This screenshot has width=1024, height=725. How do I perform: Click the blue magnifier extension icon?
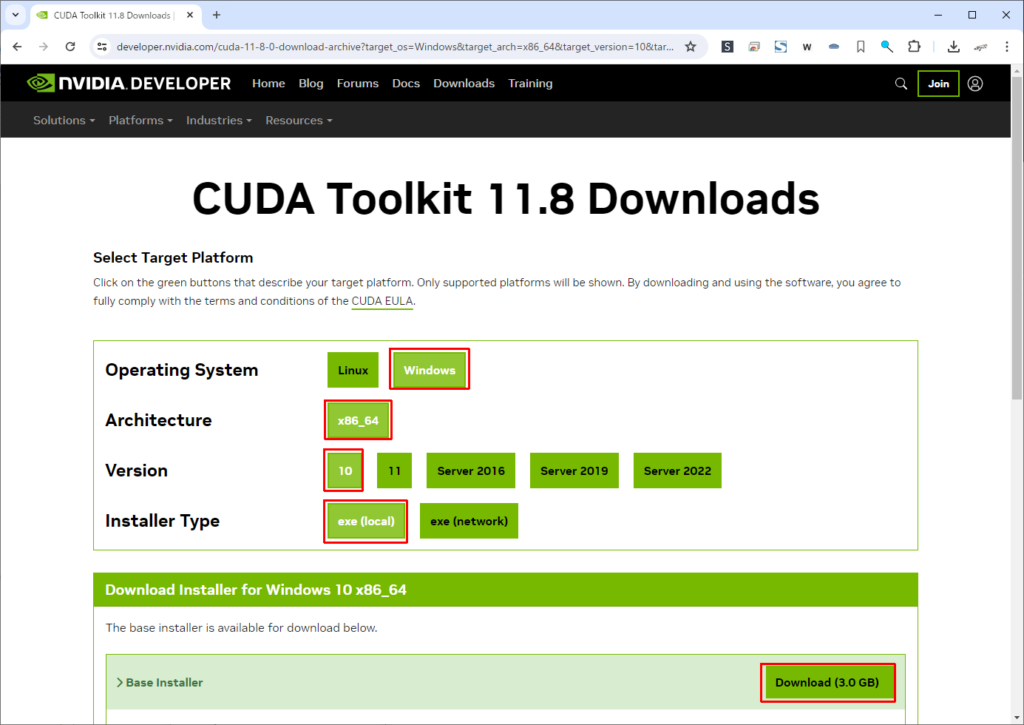pyautogui.click(x=886, y=46)
